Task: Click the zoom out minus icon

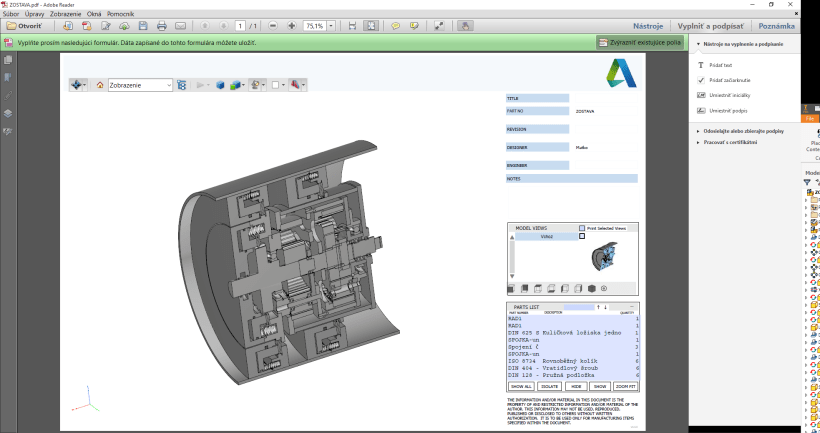Action: point(275,26)
